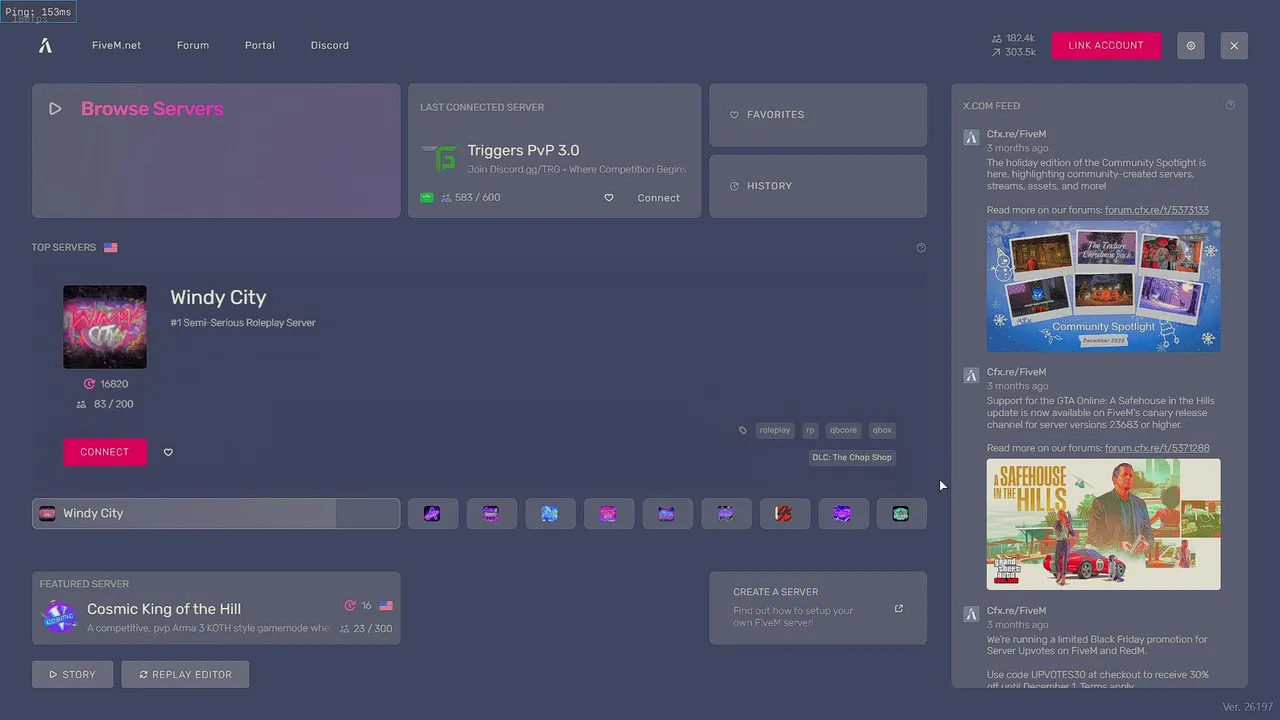Image resolution: width=1280 pixels, height=720 pixels.
Task: Click the DLC: The Chop Shop tag
Action: point(852,457)
